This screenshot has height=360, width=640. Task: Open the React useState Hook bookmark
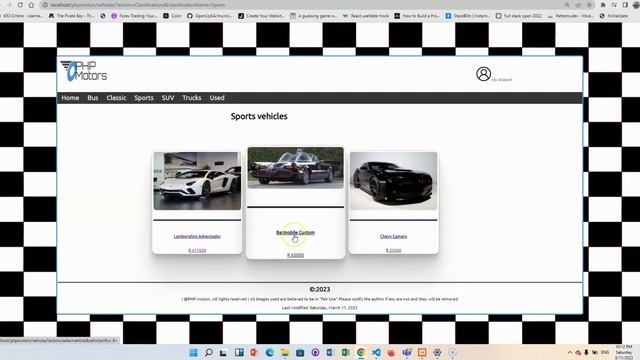coord(366,16)
